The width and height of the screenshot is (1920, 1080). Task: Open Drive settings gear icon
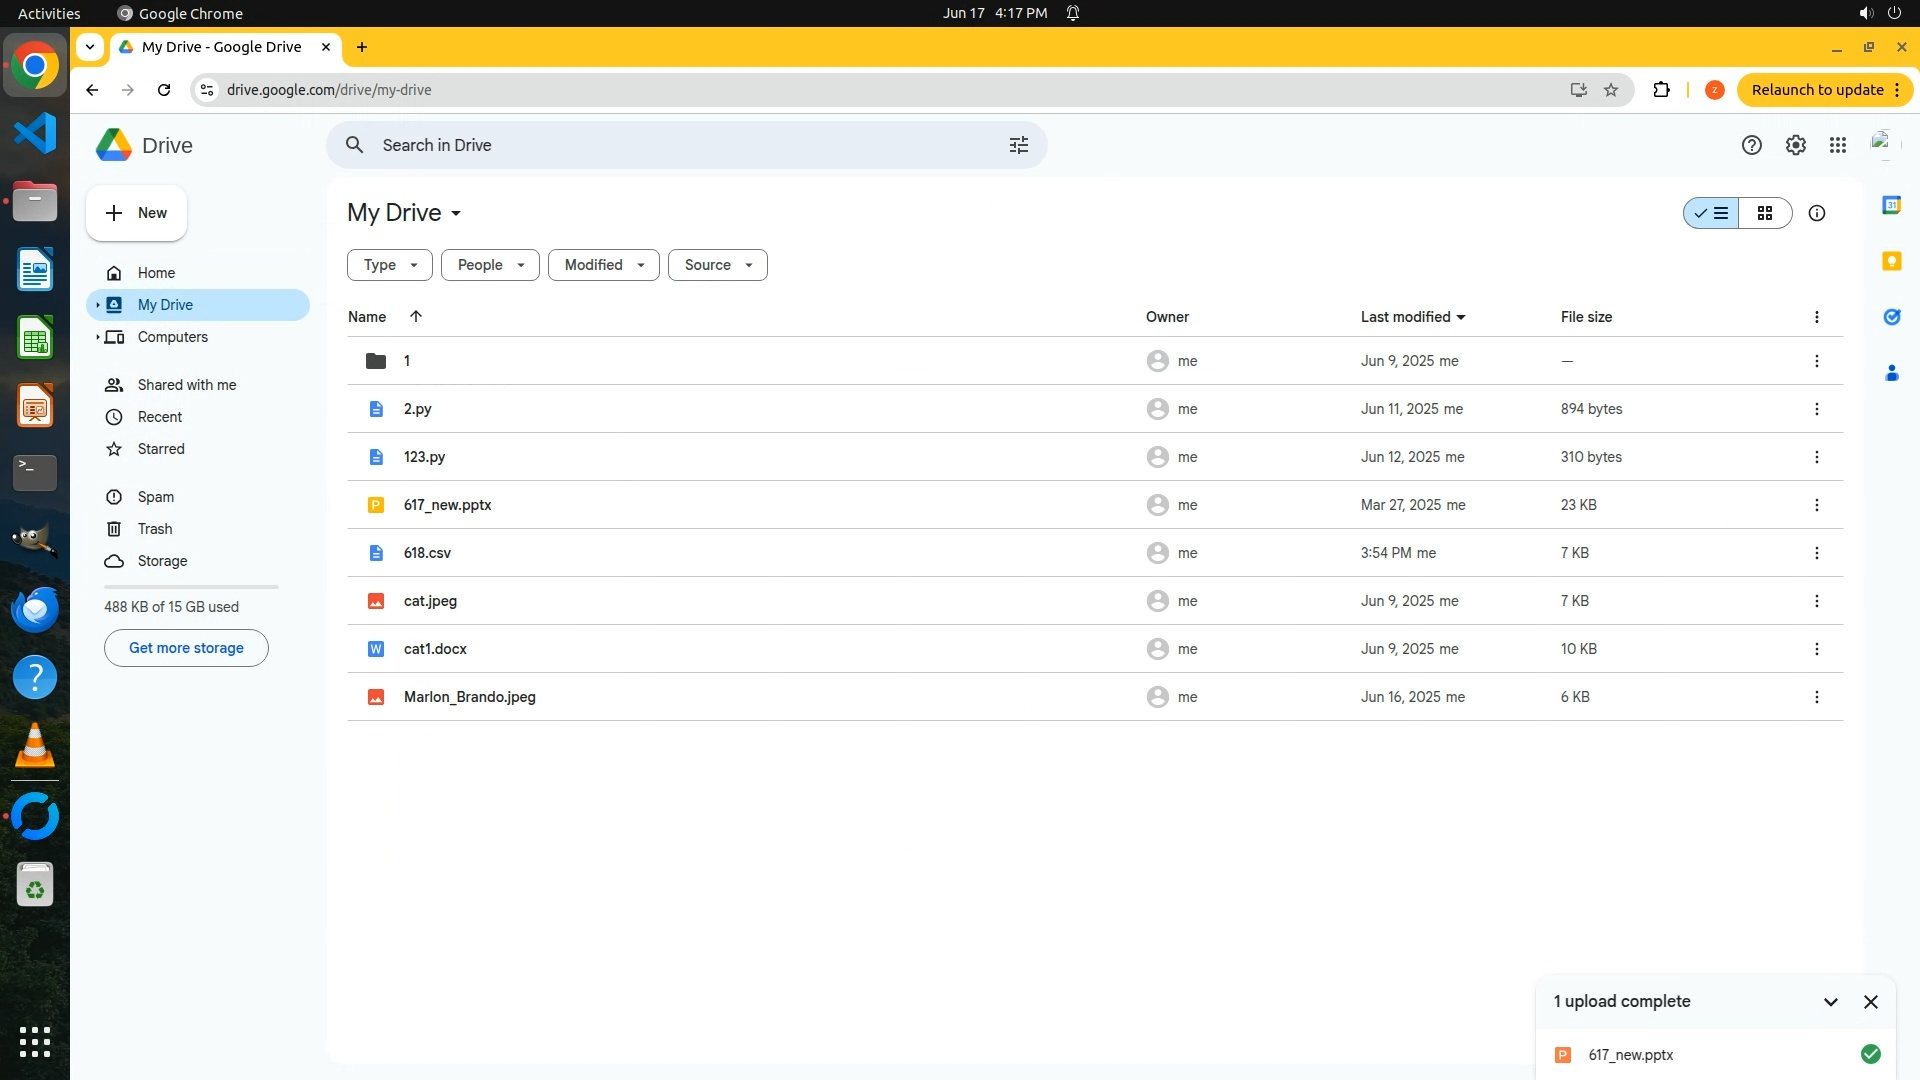(x=1795, y=145)
